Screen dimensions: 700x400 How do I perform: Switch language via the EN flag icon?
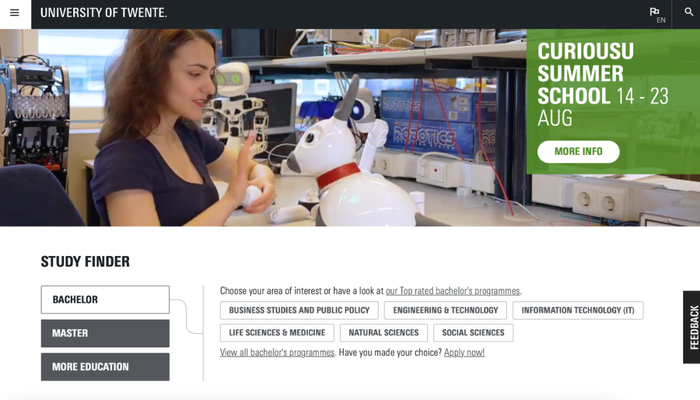click(657, 14)
